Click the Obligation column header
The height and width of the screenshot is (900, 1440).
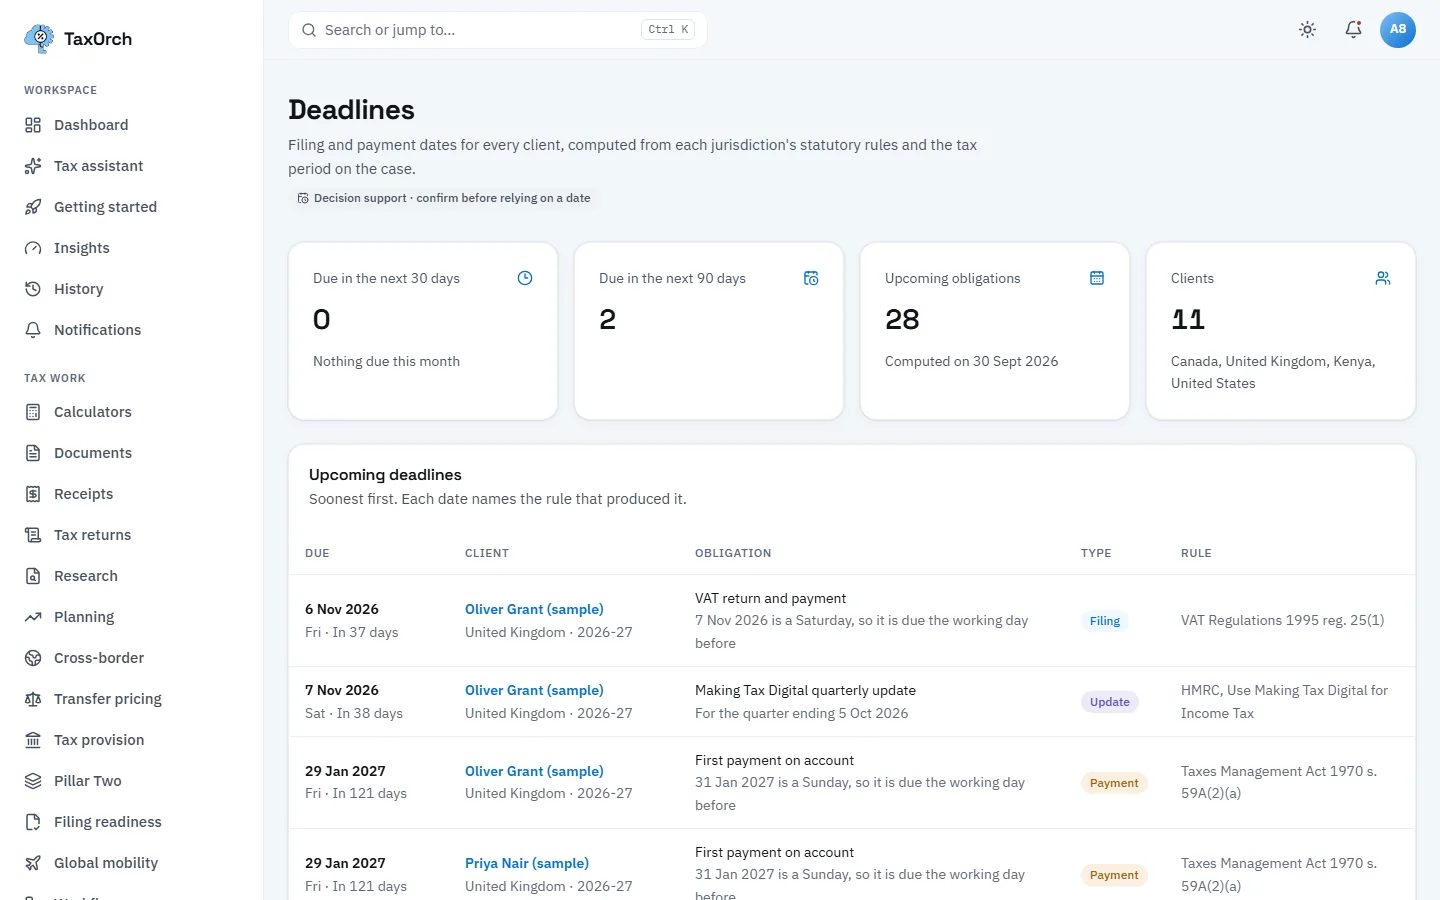pos(733,553)
